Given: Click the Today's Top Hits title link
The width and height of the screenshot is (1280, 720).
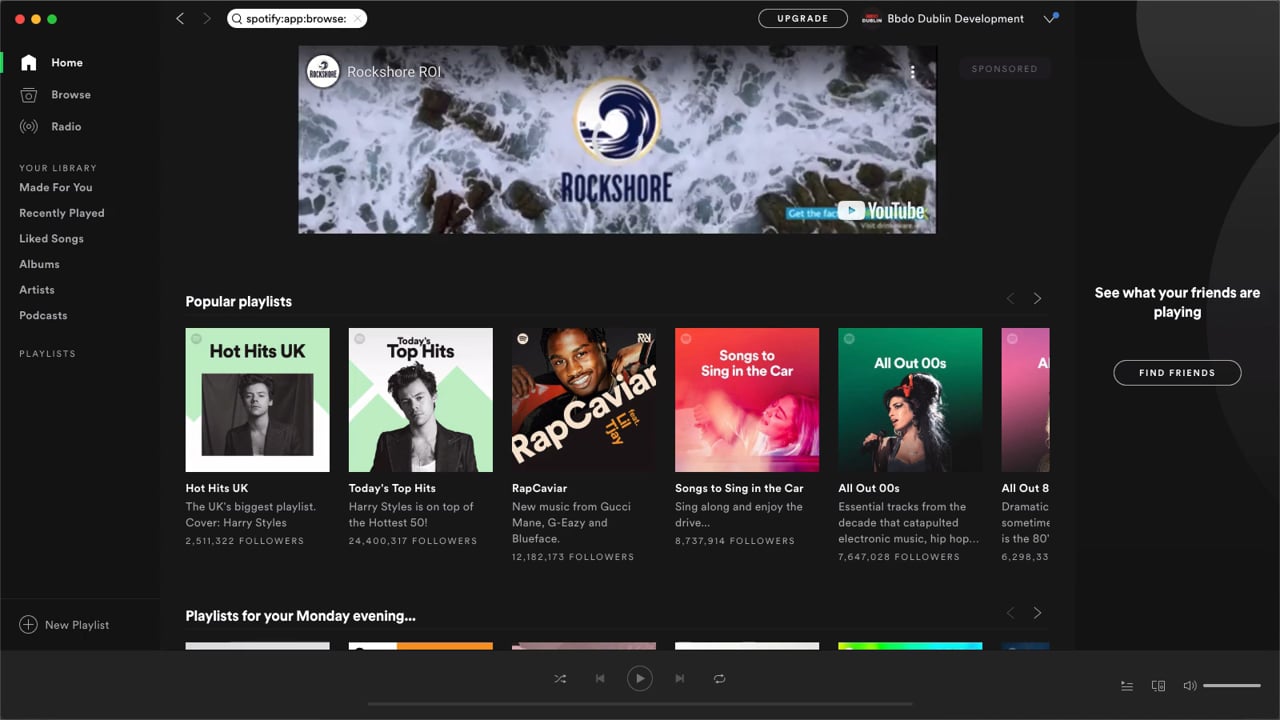Looking at the screenshot, I should 392,488.
